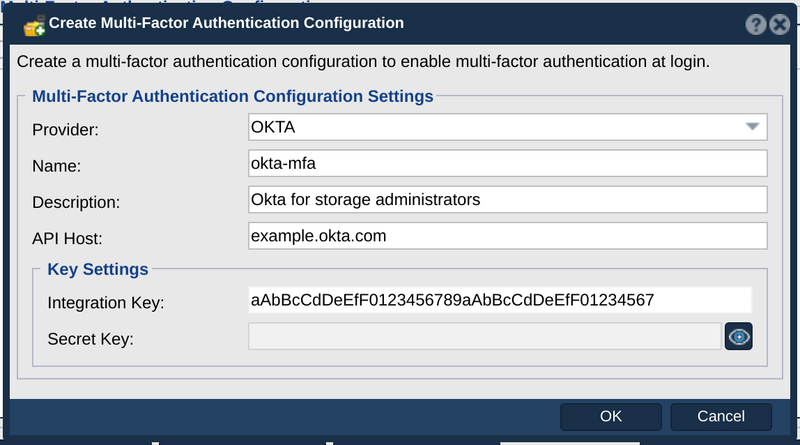Image resolution: width=800 pixels, height=445 pixels.
Task: Click the dialog instruction text about login
Action: pyautogui.click(x=363, y=62)
